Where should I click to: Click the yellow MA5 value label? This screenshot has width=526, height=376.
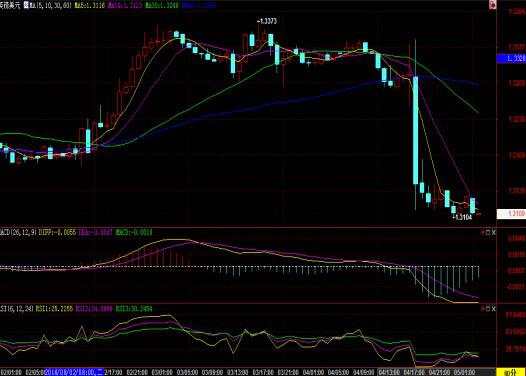coord(90,5)
